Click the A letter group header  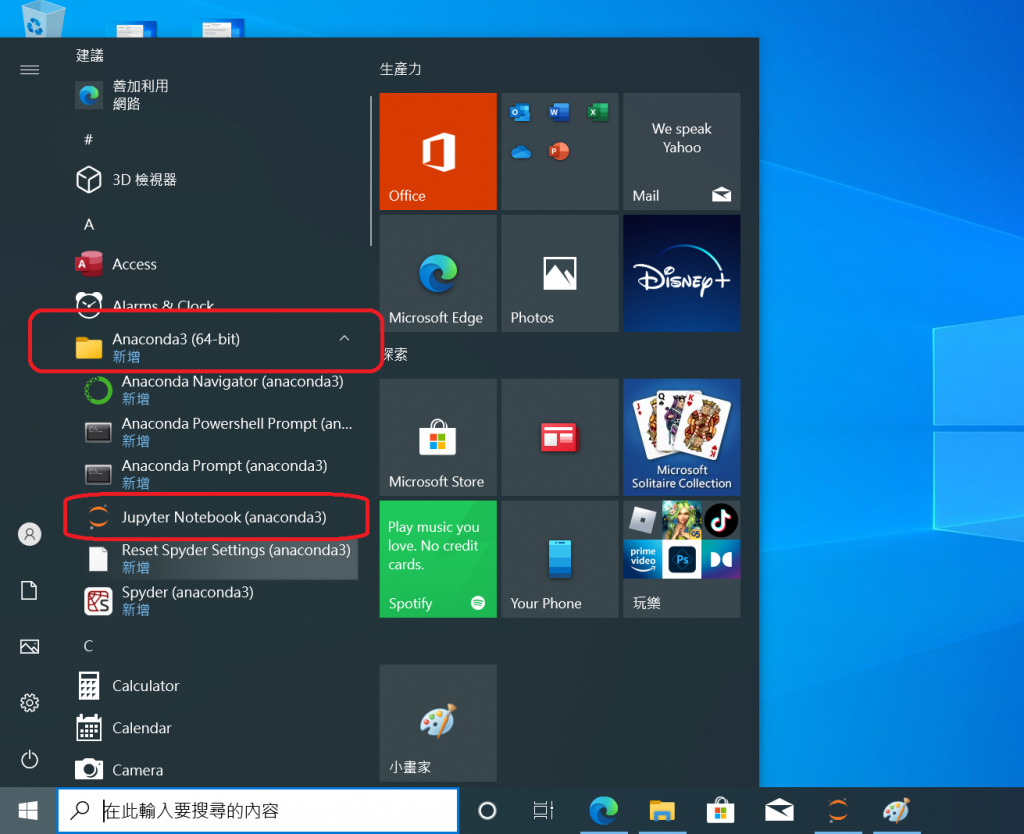pyautogui.click(x=89, y=225)
